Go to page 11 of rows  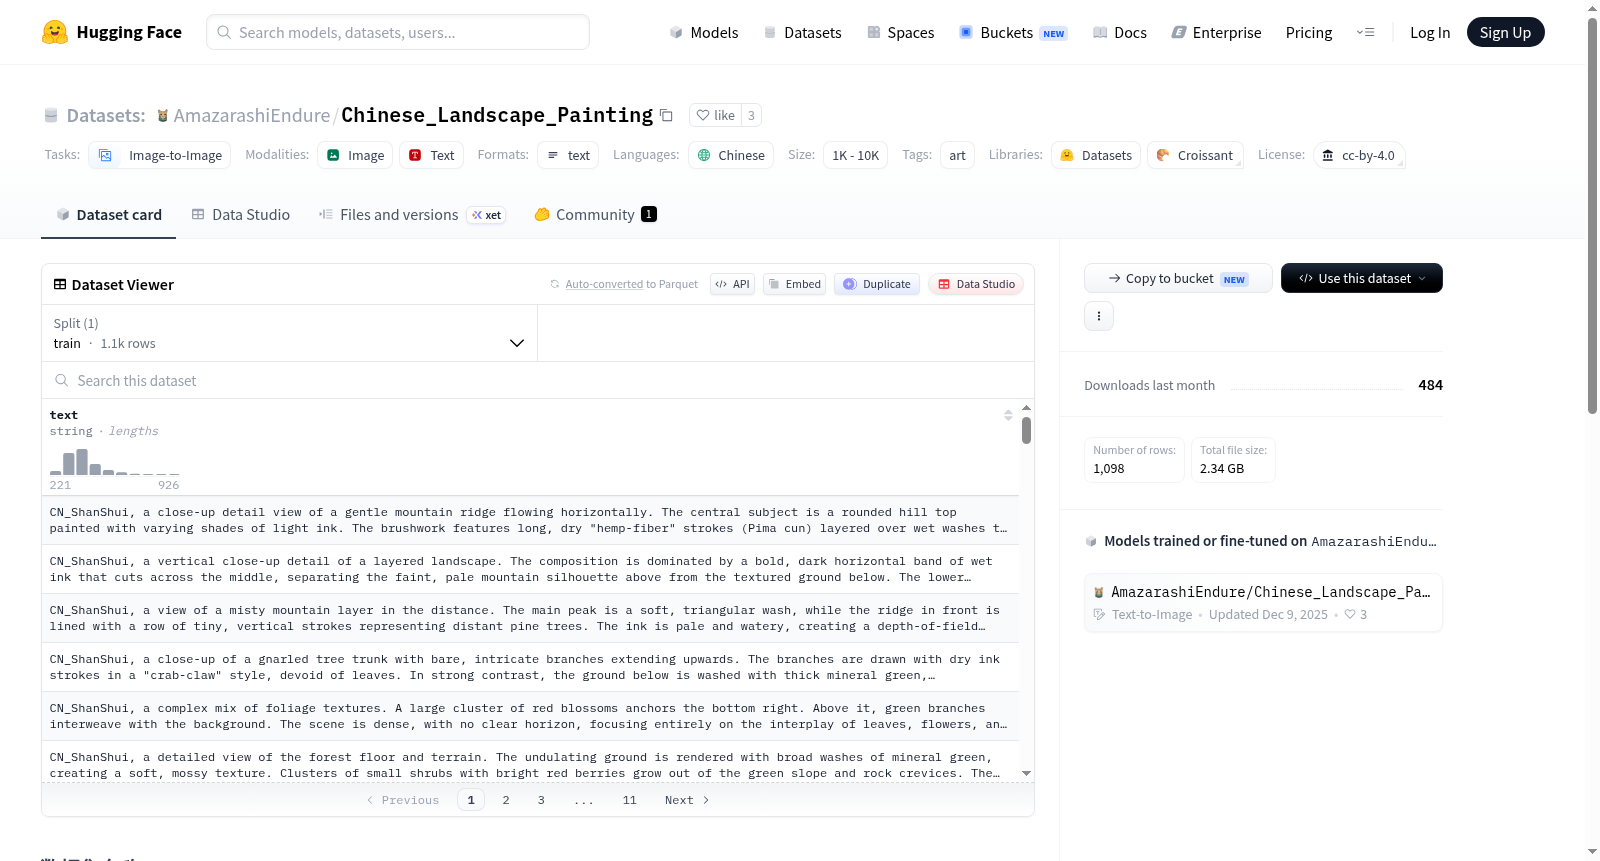[x=629, y=800]
